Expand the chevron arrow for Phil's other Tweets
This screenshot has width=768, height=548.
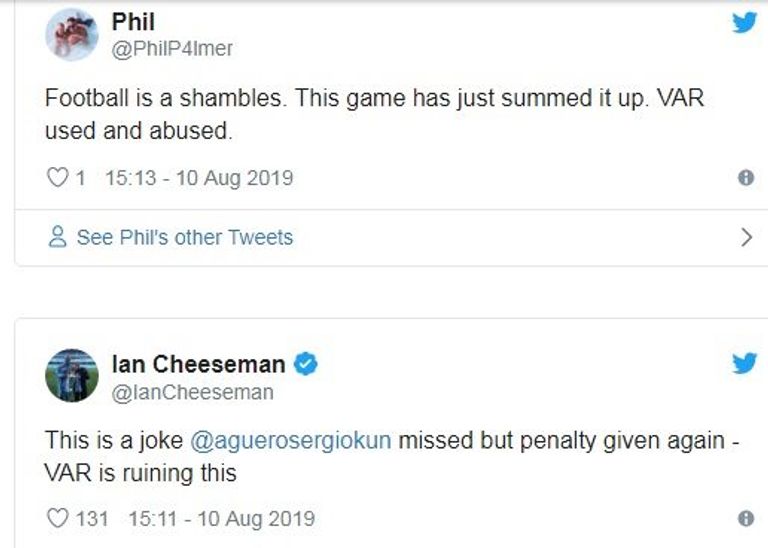point(745,237)
